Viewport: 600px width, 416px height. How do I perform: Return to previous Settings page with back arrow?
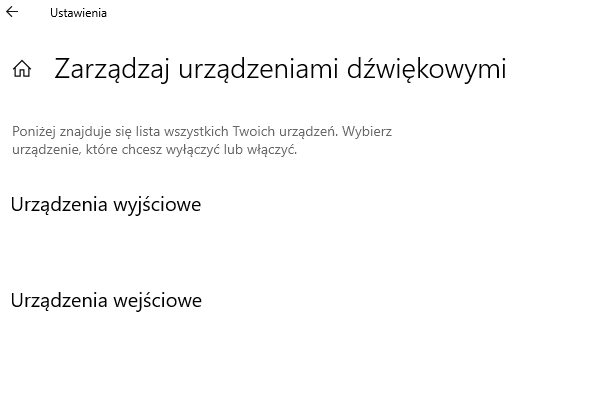tap(12, 12)
